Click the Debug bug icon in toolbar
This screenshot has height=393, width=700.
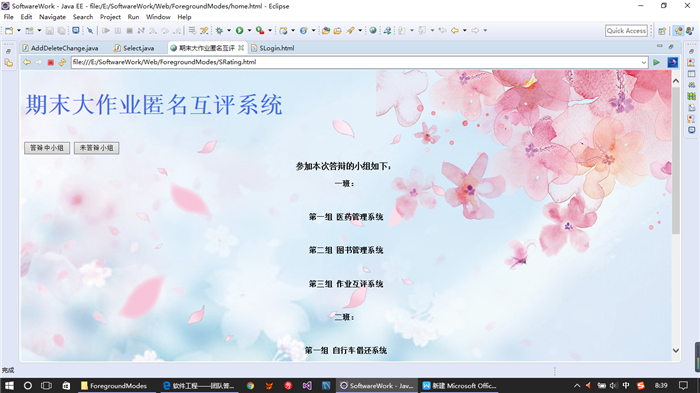pos(219,30)
